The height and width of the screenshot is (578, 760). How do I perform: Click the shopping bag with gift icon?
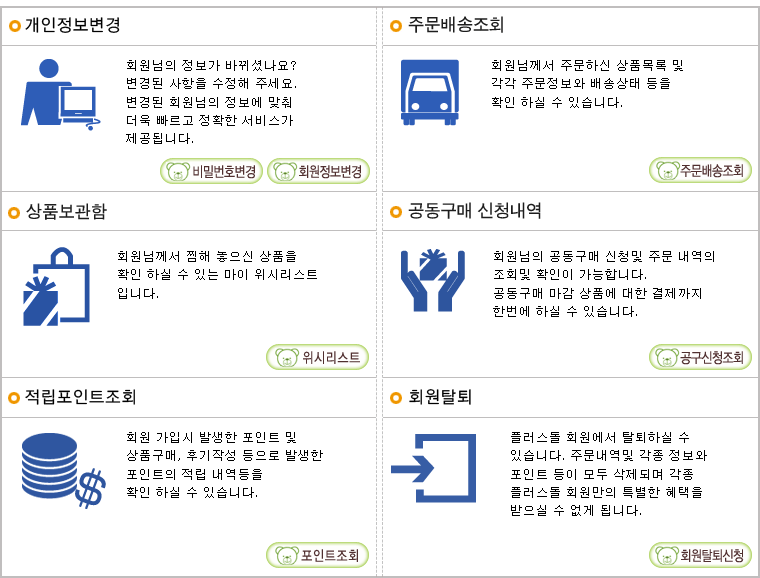(56, 286)
